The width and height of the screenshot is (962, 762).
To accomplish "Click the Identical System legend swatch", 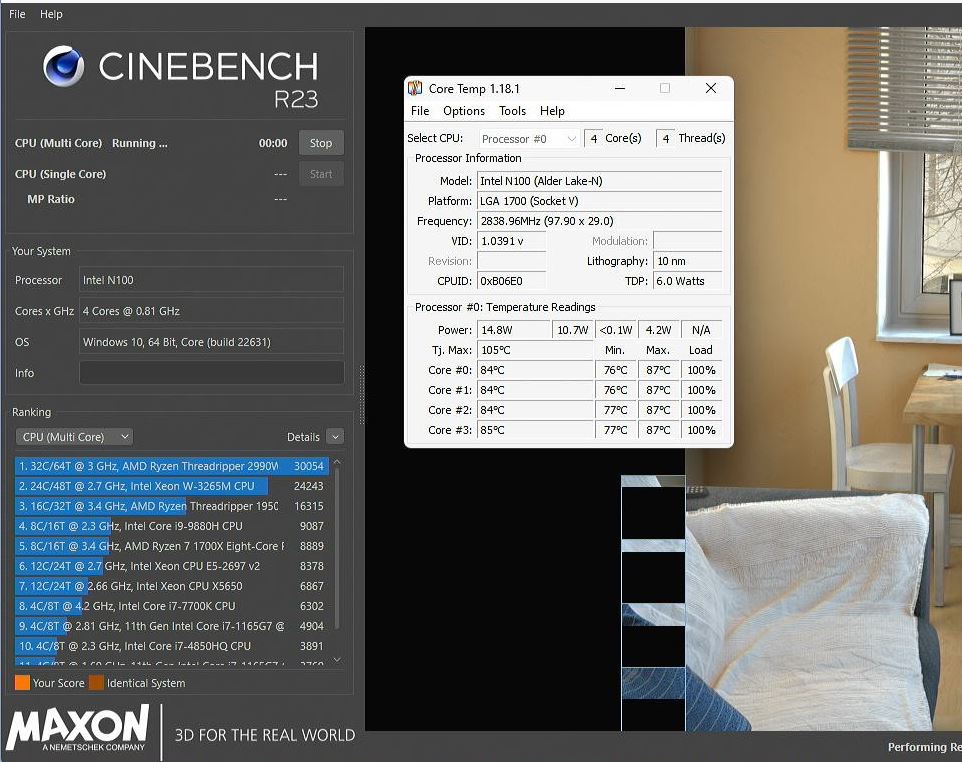I will (x=96, y=683).
